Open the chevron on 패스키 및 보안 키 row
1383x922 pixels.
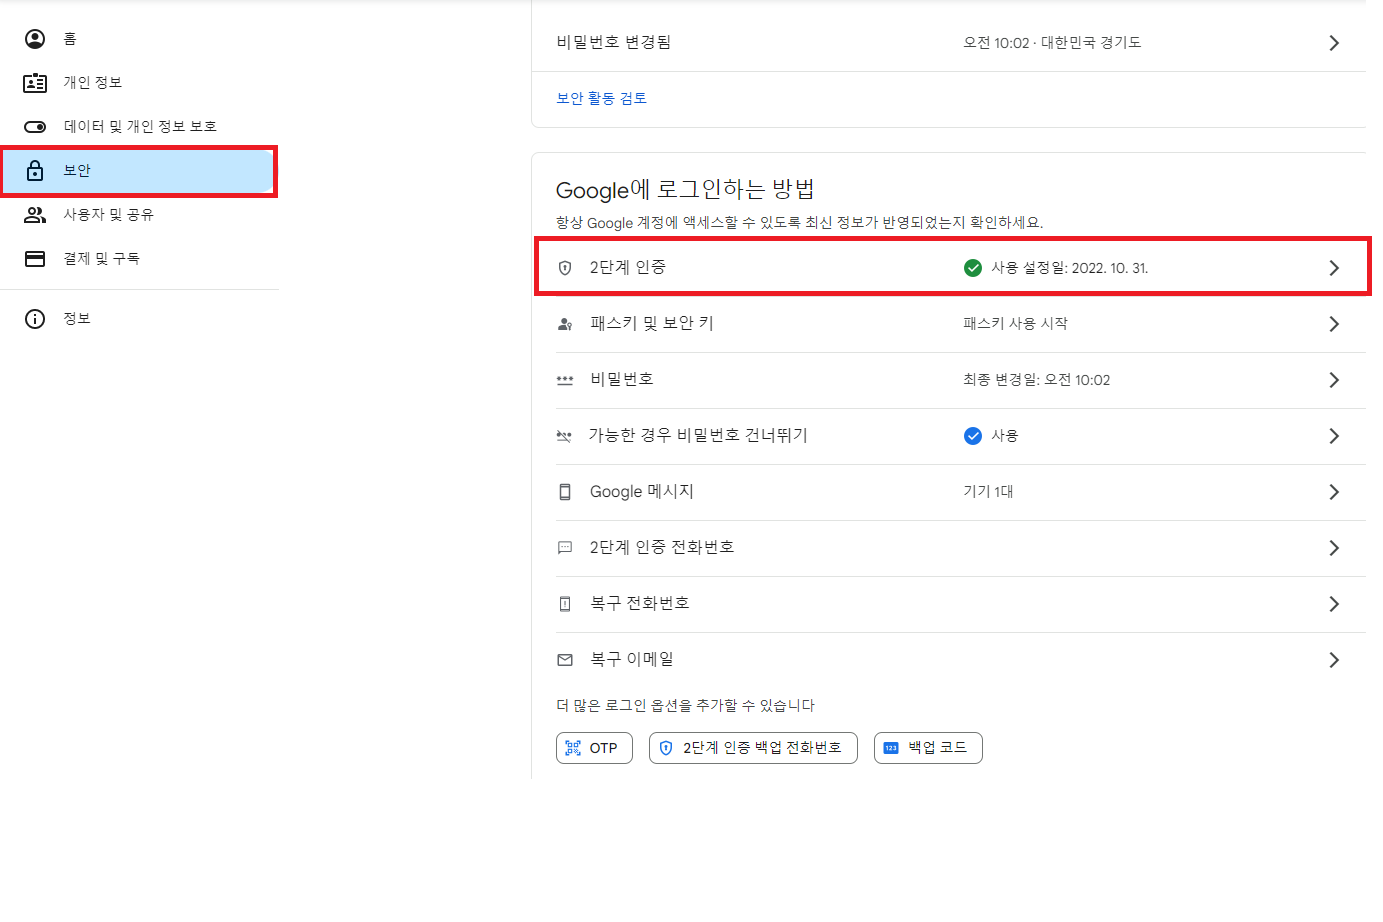point(1334,324)
